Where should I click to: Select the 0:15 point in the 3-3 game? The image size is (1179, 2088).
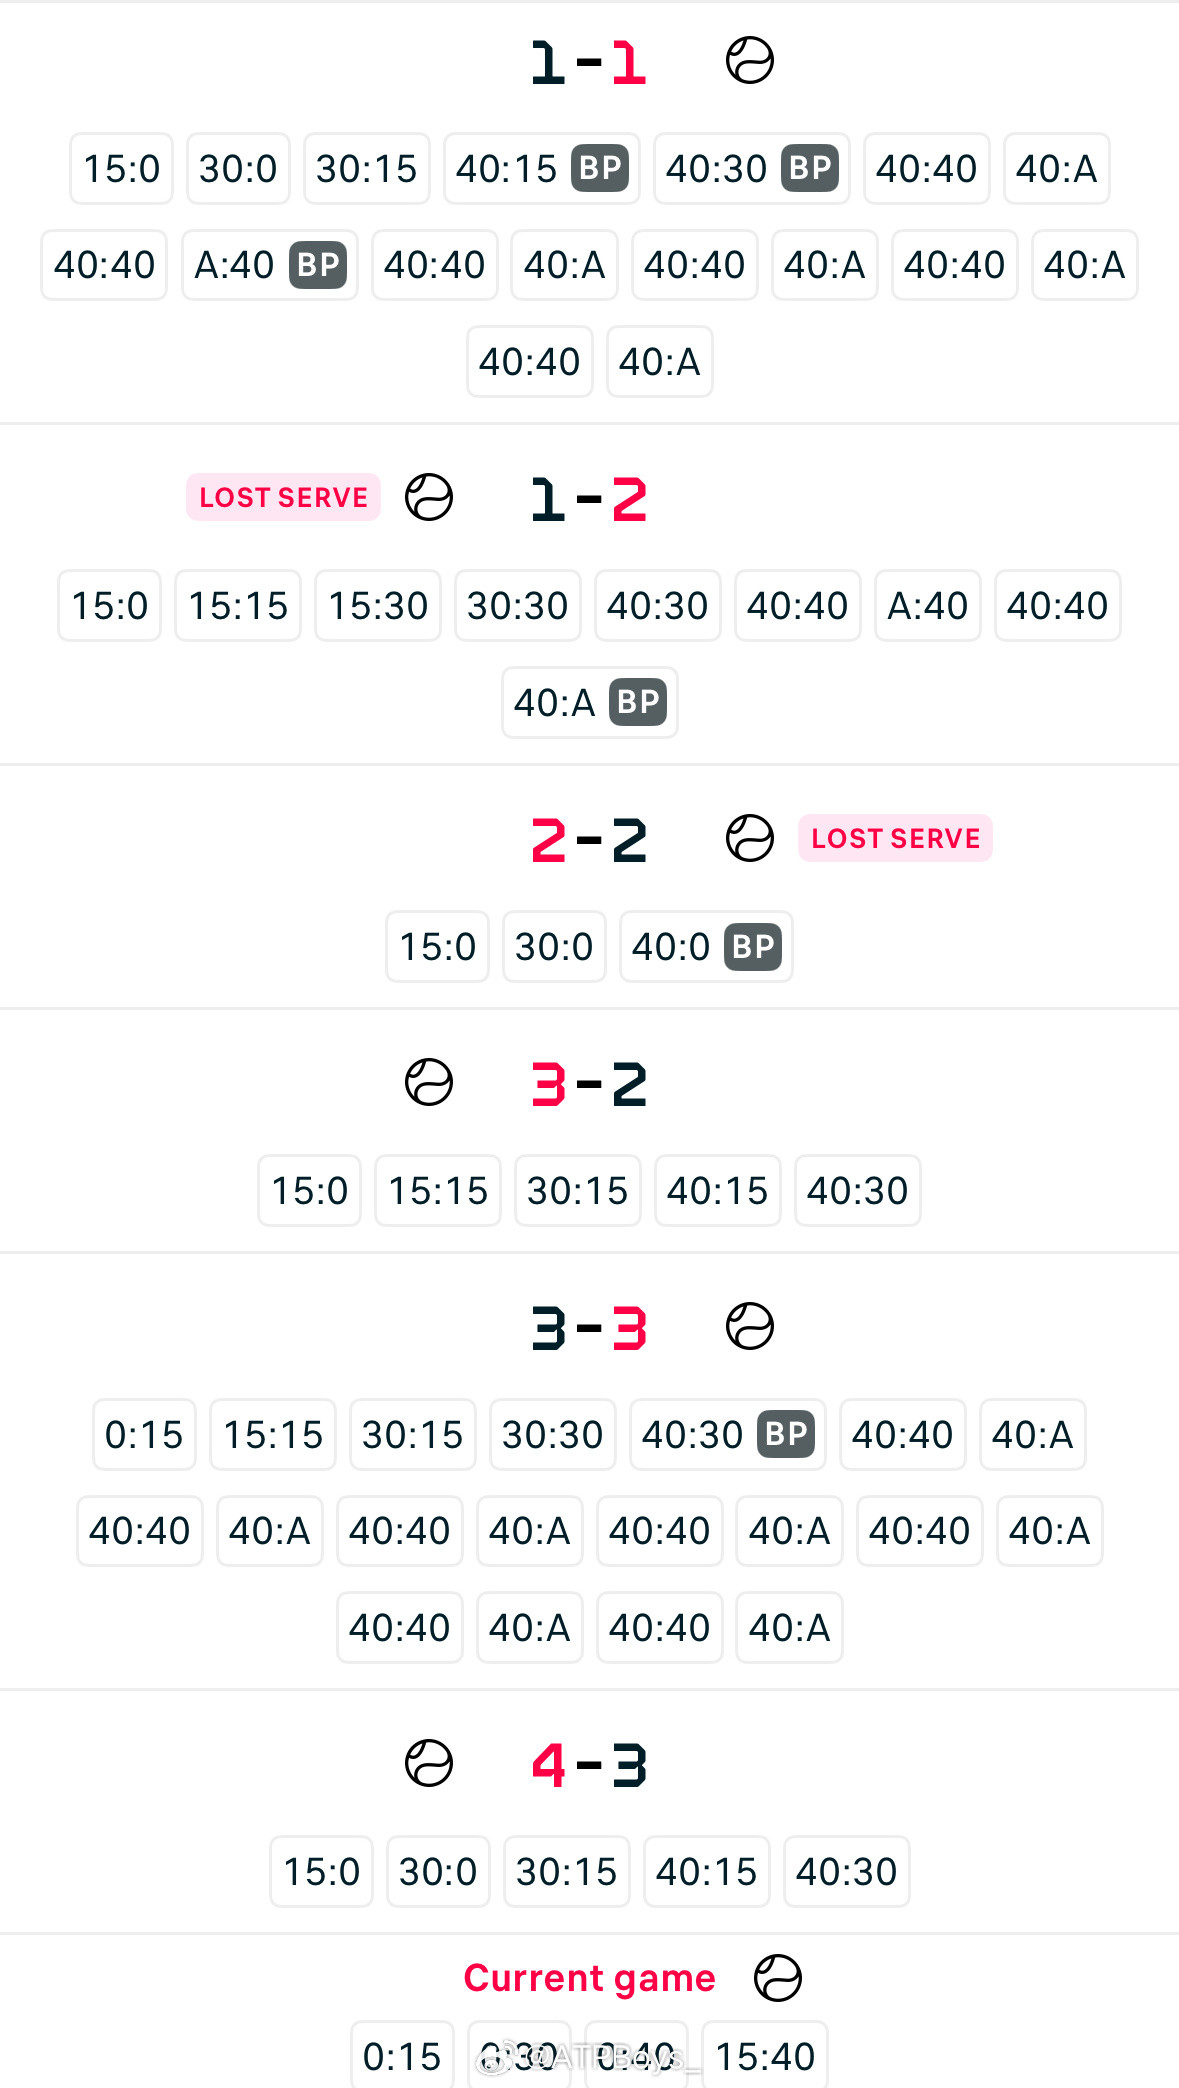pos(144,1435)
